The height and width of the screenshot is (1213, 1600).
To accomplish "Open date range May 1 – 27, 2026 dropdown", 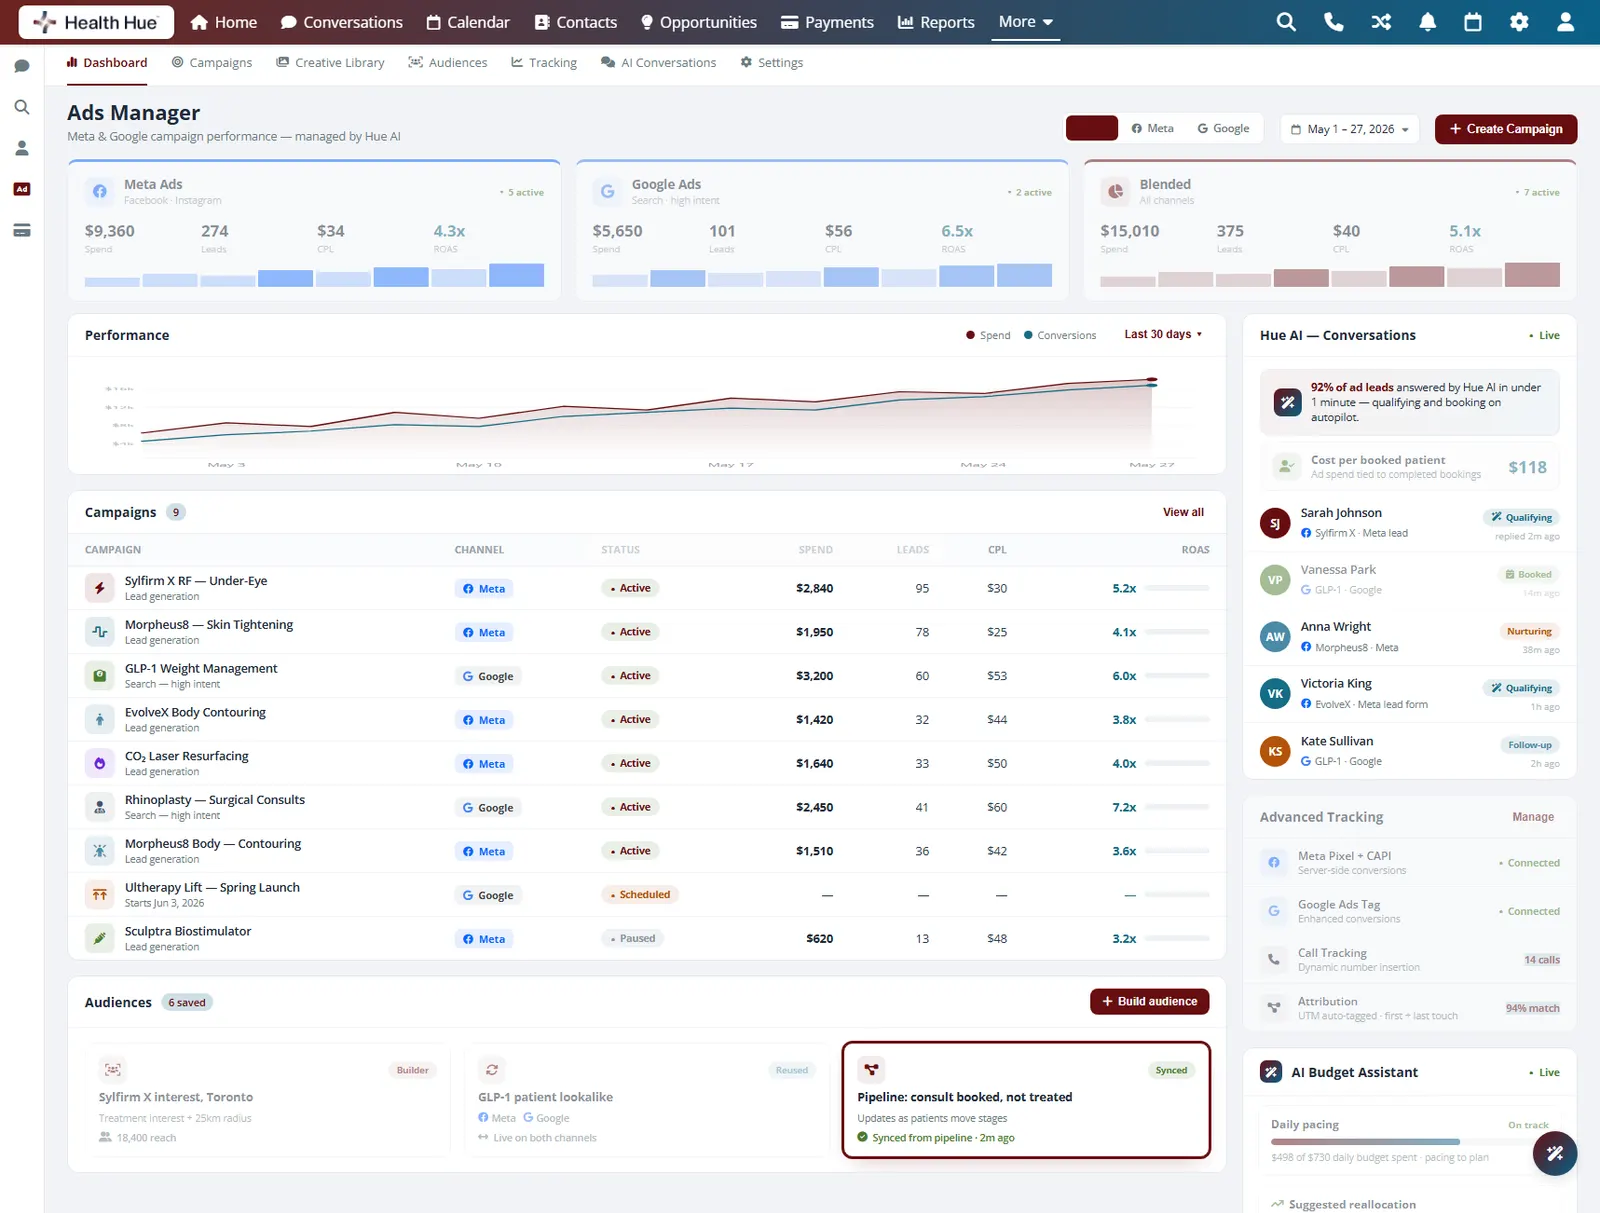I will 1350,129.
